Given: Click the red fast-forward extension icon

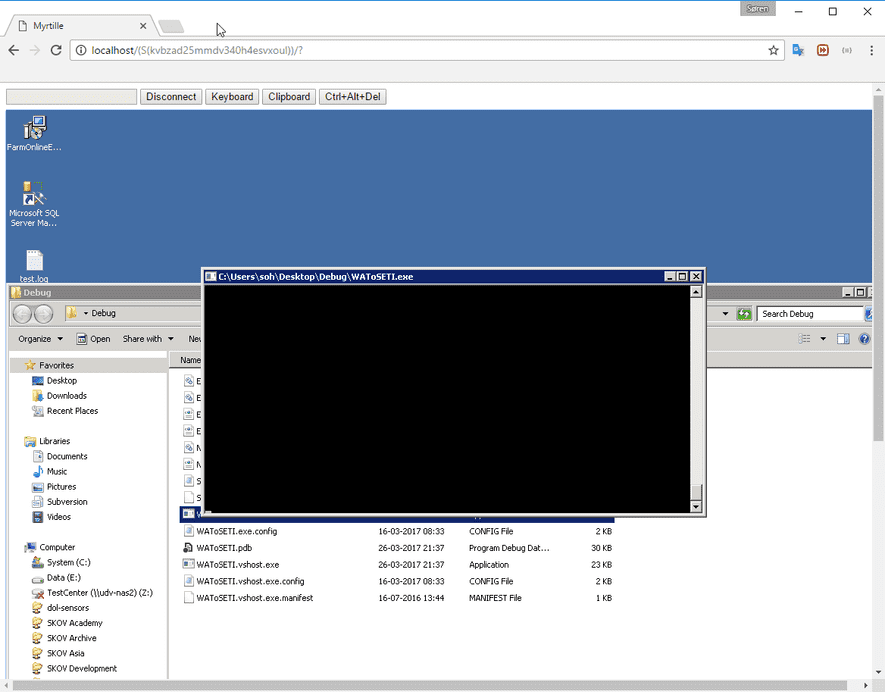Looking at the screenshot, I should point(822,48).
